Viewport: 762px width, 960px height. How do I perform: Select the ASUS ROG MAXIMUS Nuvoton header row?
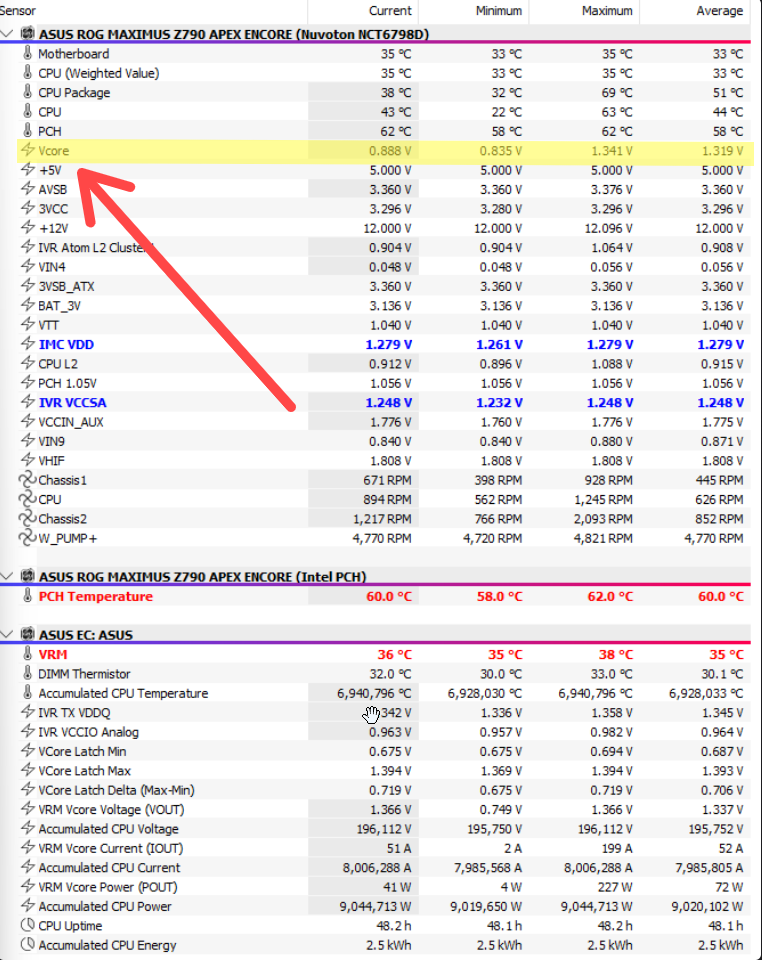coord(375,34)
